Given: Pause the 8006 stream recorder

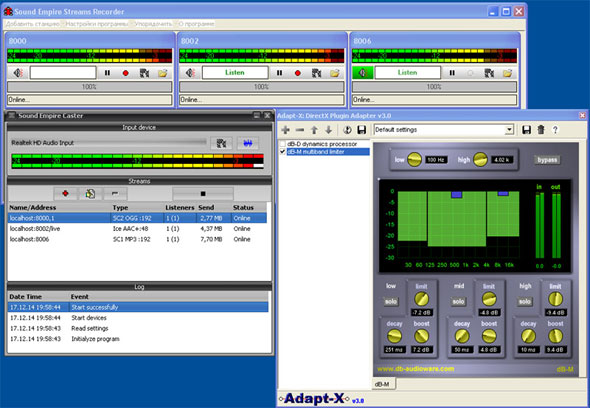Looking at the screenshot, I should (x=452, y=73).
